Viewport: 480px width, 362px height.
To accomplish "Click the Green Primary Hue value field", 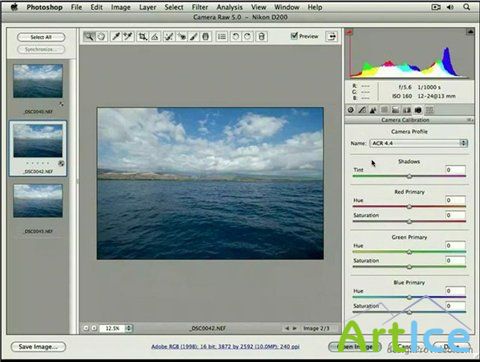I will 455,246.
